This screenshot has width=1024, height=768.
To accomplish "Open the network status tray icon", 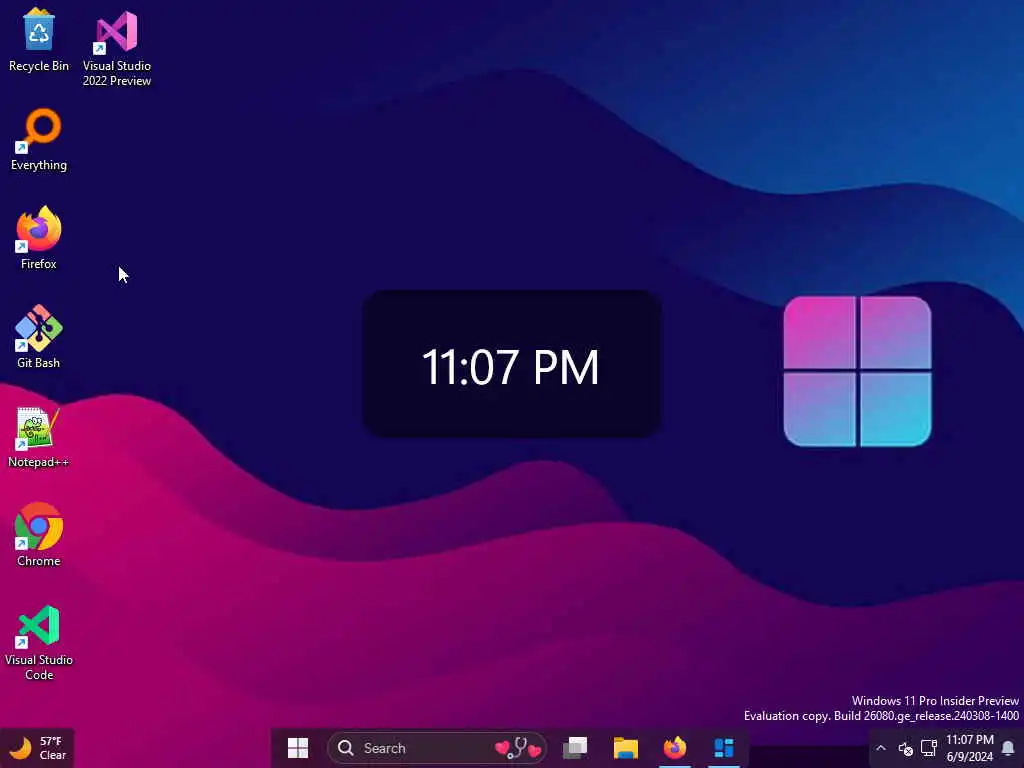I will point(929,748).
